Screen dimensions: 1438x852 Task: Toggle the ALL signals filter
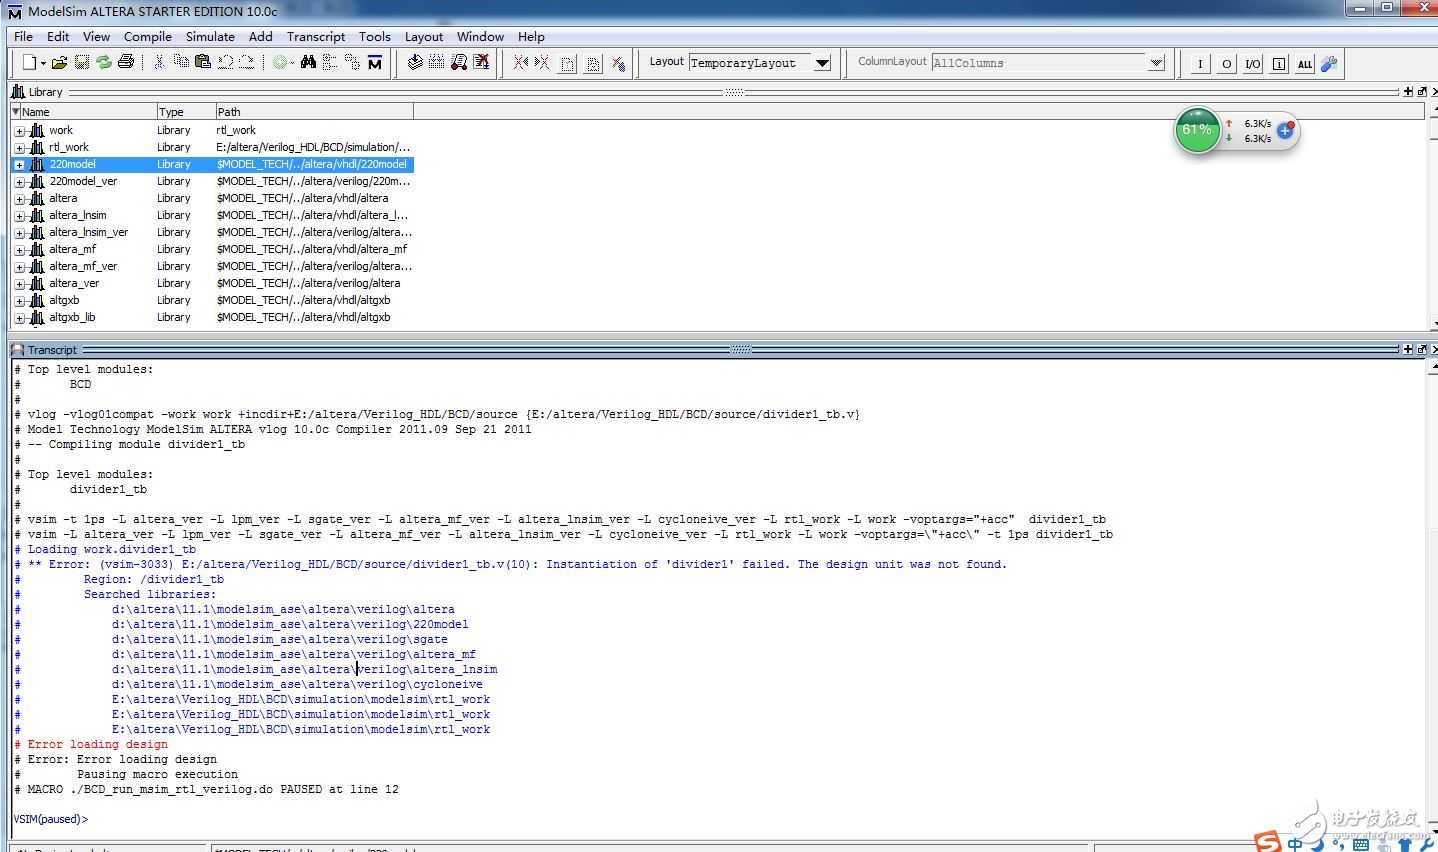tap(1305, 64)
